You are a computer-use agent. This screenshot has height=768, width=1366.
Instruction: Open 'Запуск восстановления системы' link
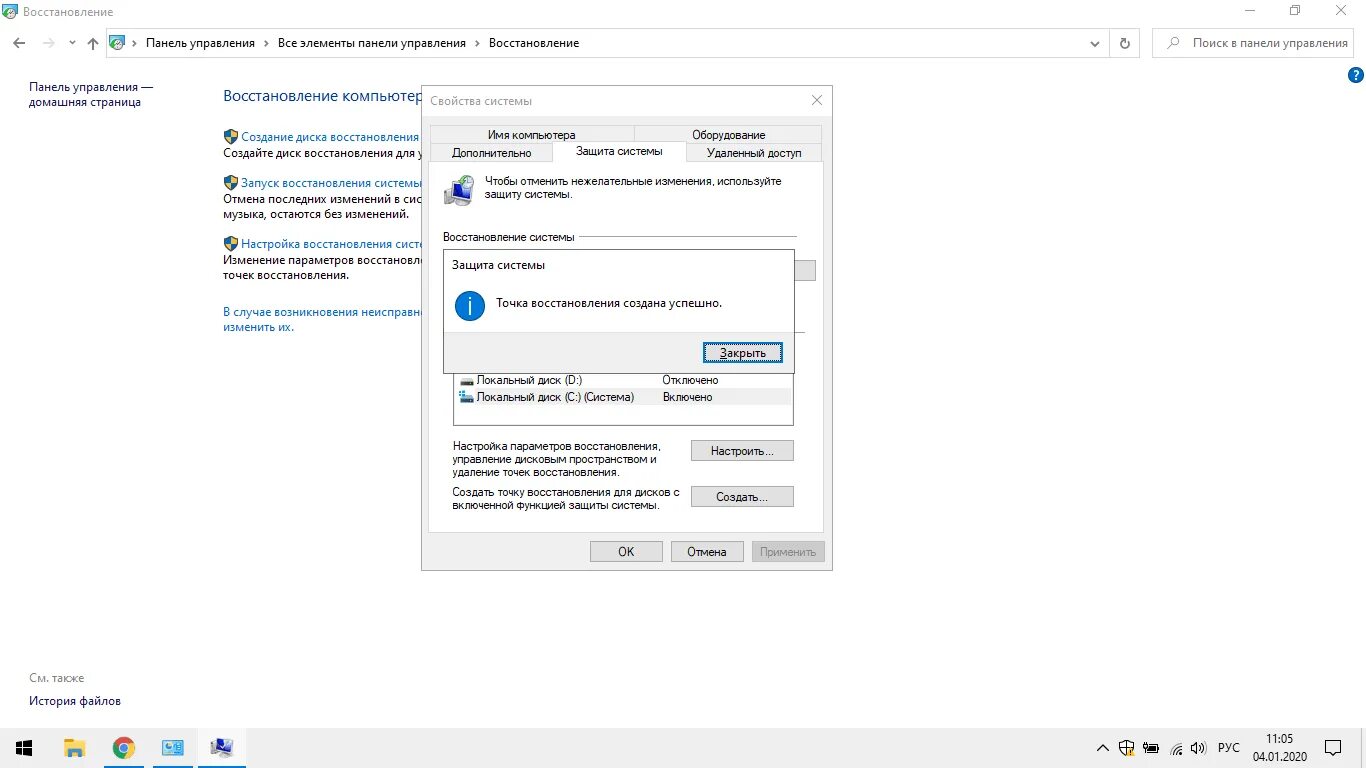point(332,183)
